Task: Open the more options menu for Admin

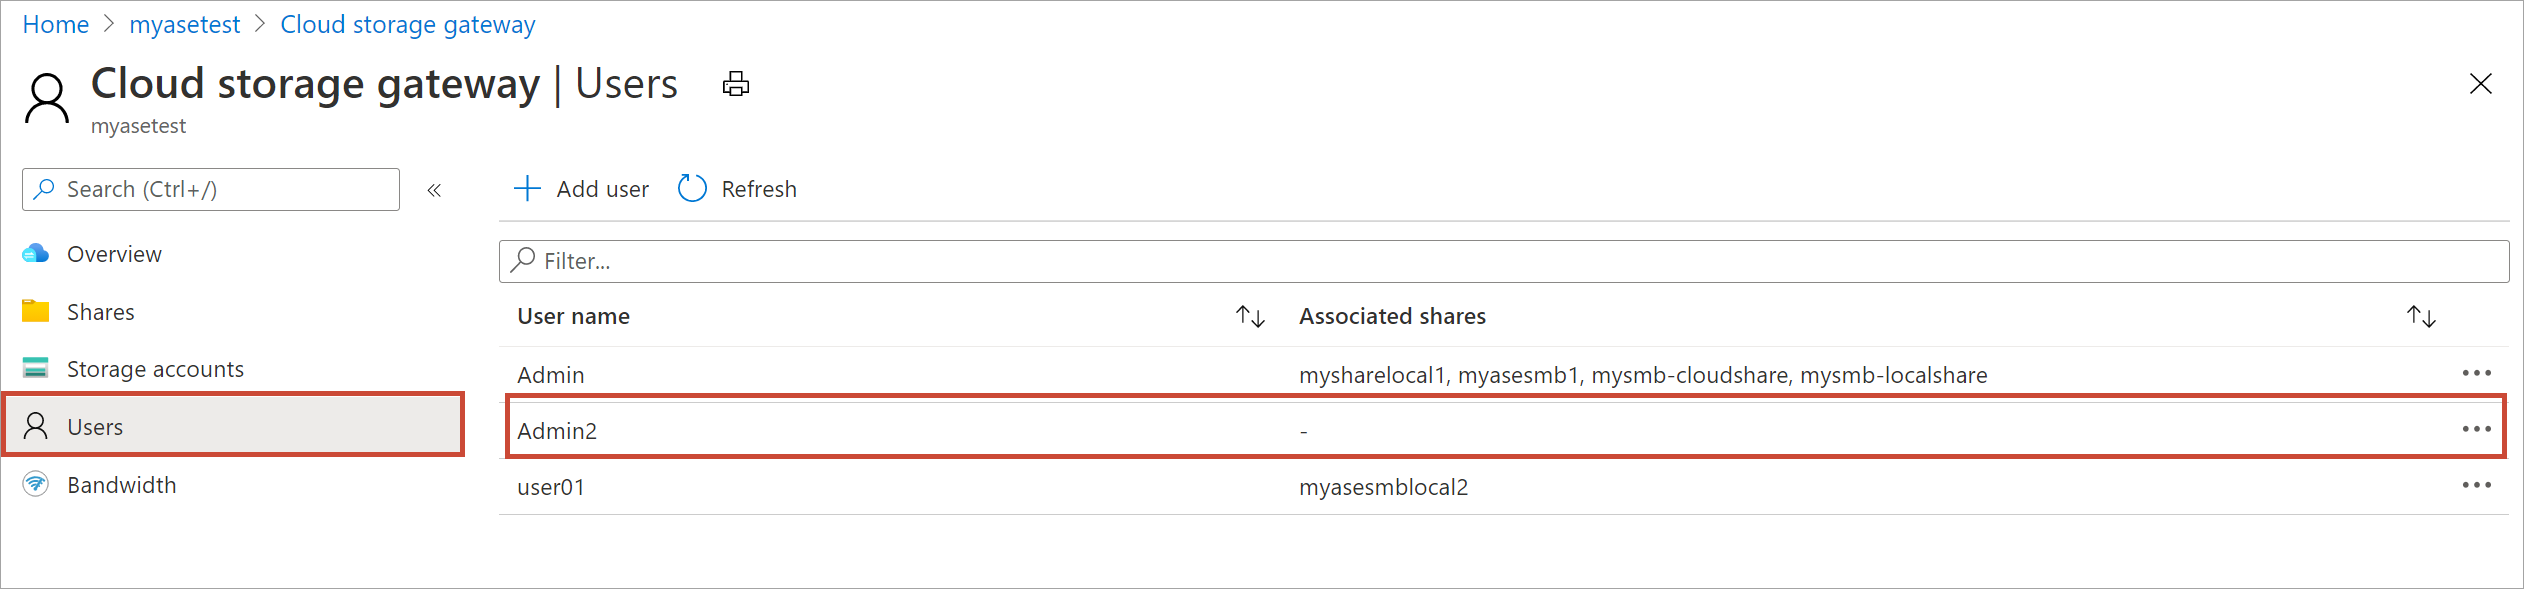Action: click(x=2476, y=373)
